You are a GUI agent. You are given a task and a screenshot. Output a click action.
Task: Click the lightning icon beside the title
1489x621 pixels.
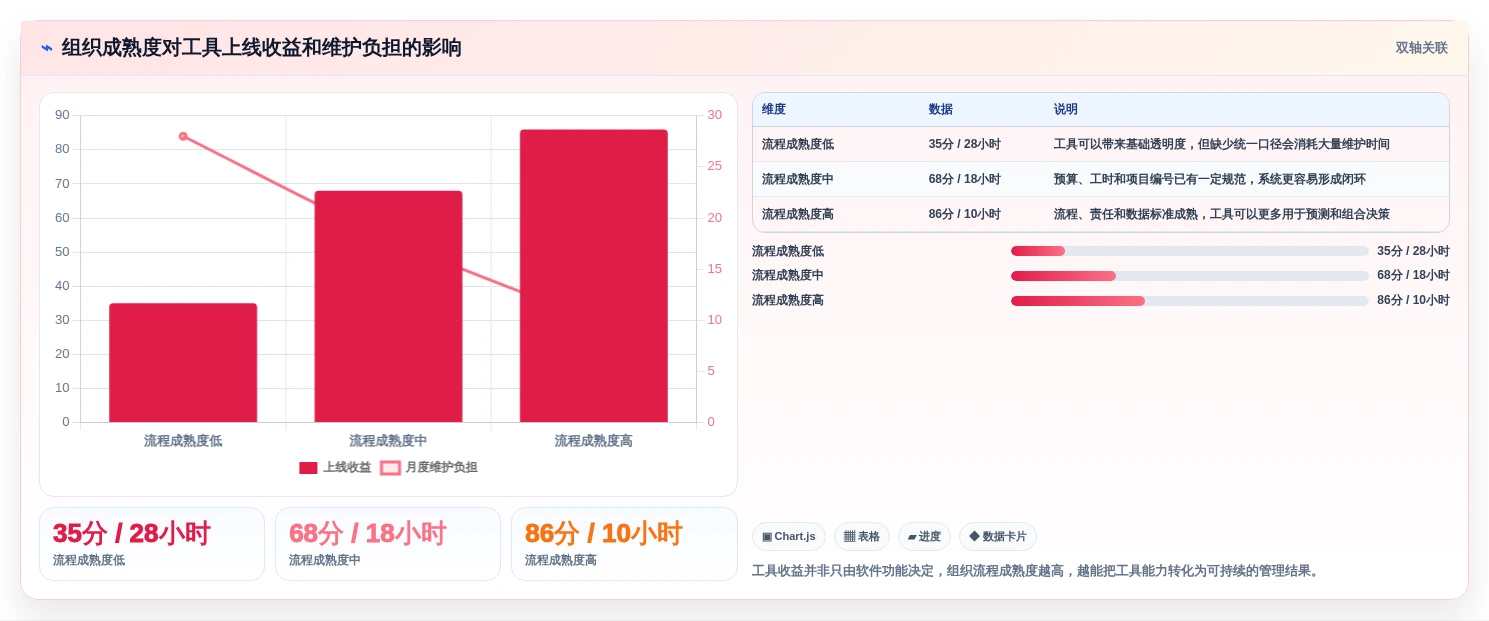click(46, 48)
